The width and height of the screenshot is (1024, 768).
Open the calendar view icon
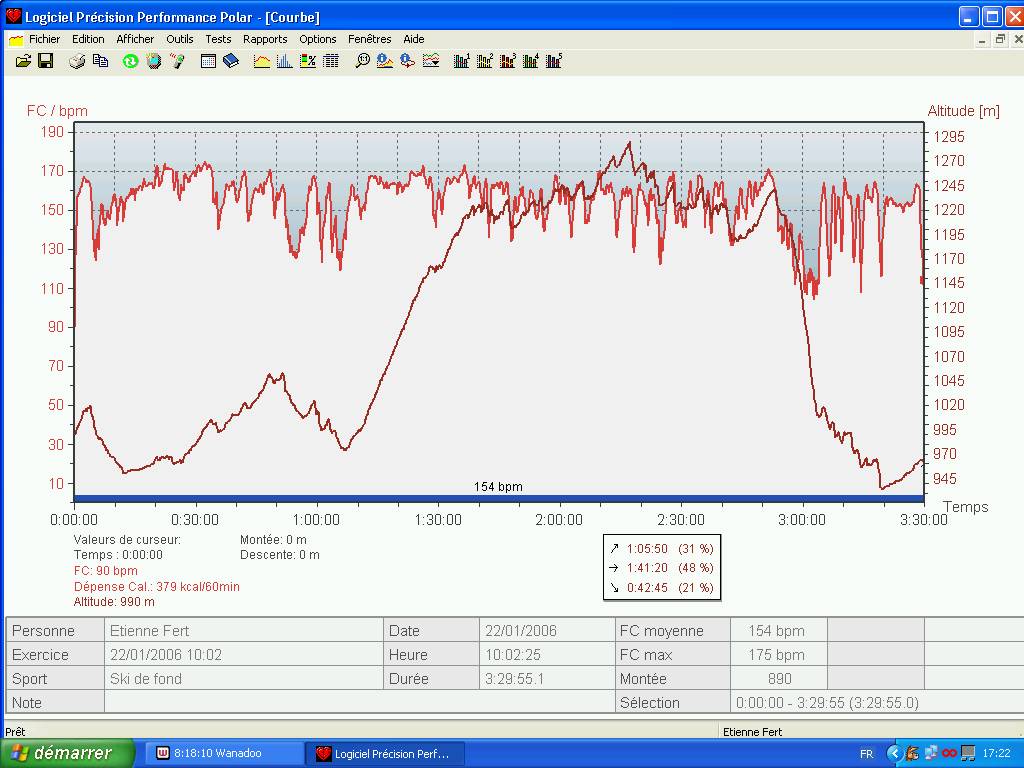pos(208,61)
